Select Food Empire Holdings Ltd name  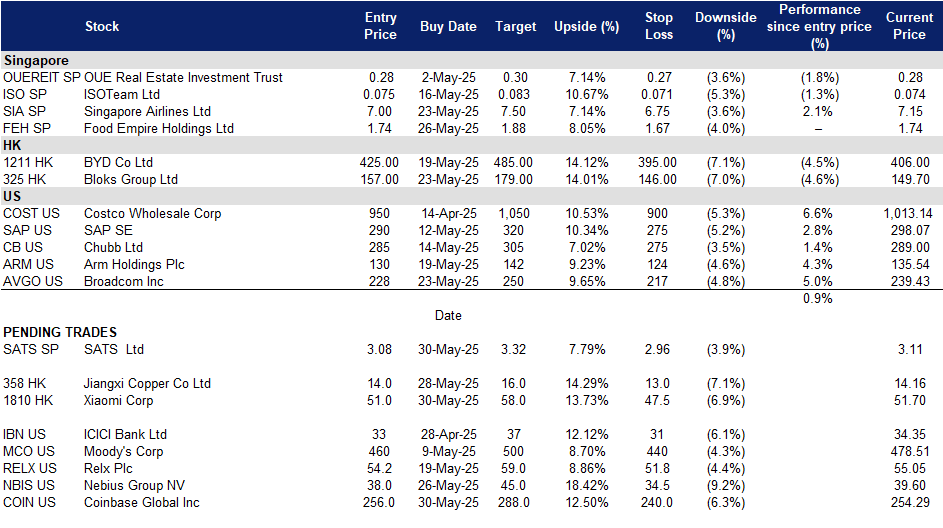pos(159,128)
